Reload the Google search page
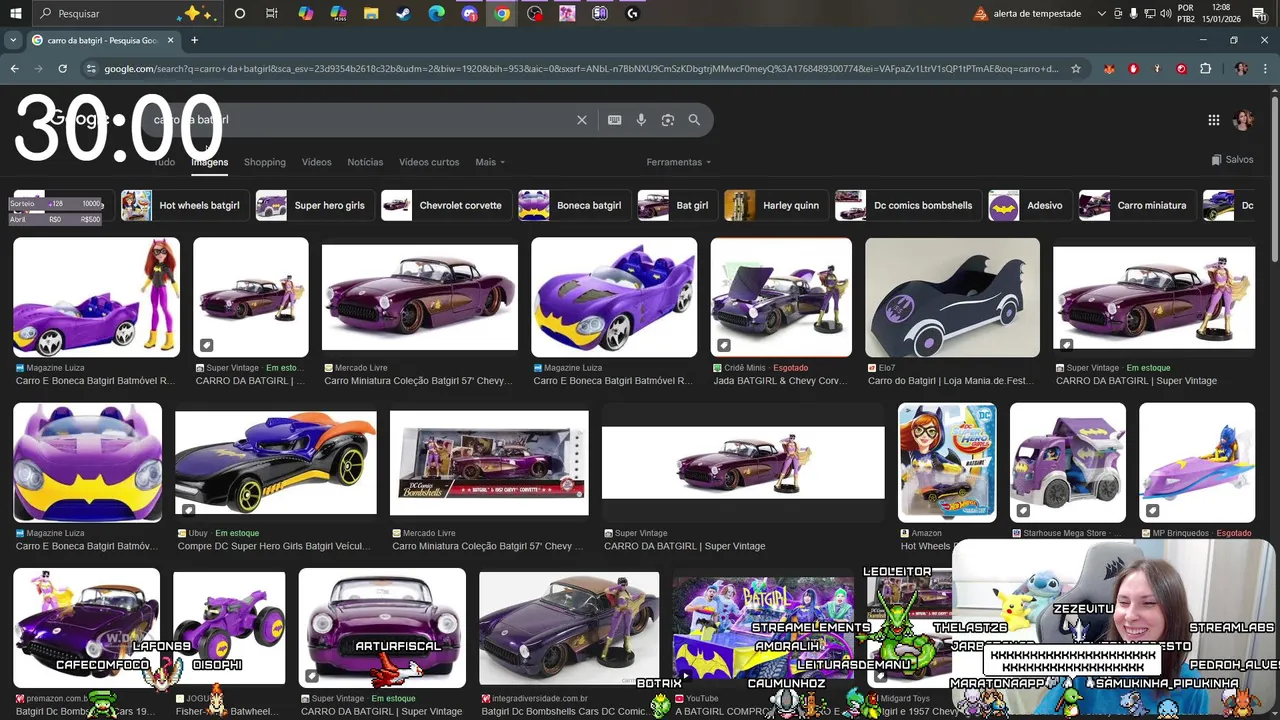The height and width of the screenshot is (720, 1280). click(x=62, y=69)
